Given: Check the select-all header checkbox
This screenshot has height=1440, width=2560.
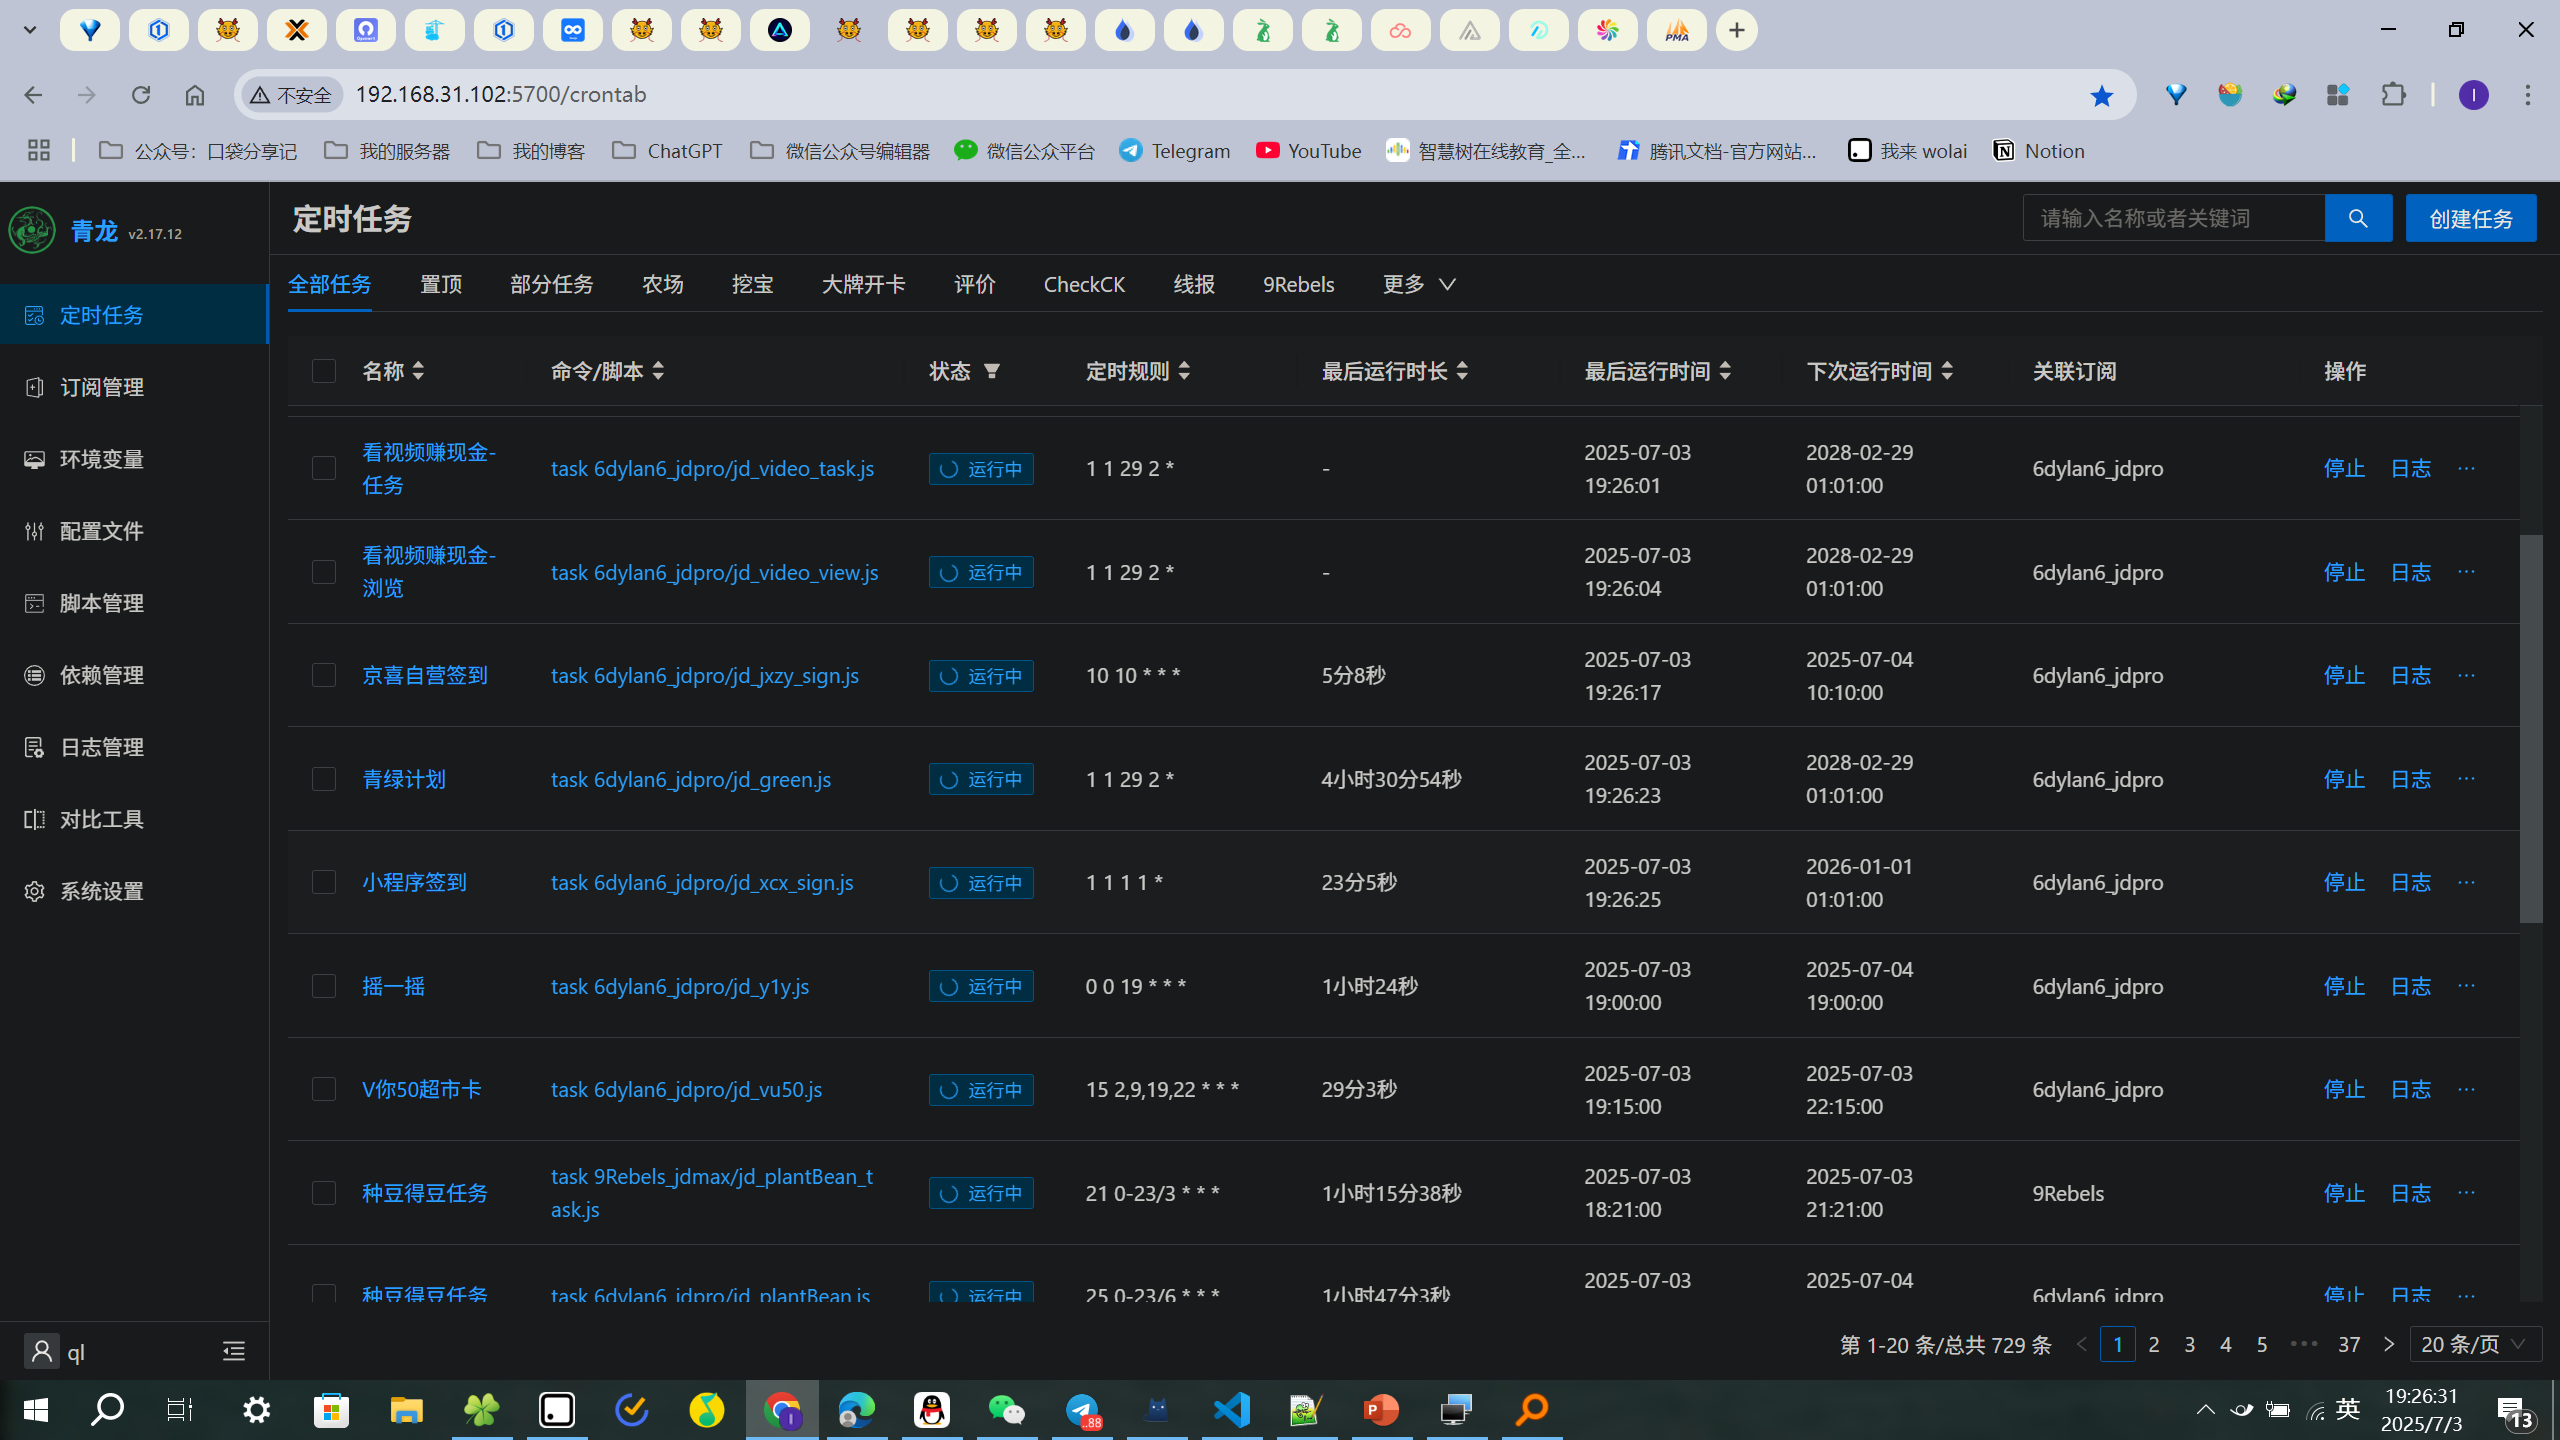Looking at the screenshot, I should (324, 371).
